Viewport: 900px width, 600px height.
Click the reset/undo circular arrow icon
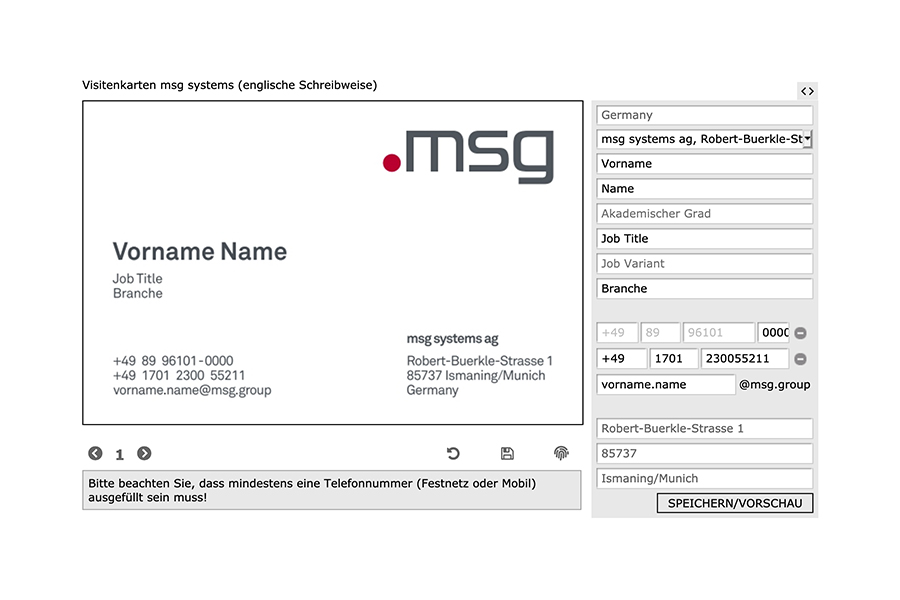click(453, 454)
